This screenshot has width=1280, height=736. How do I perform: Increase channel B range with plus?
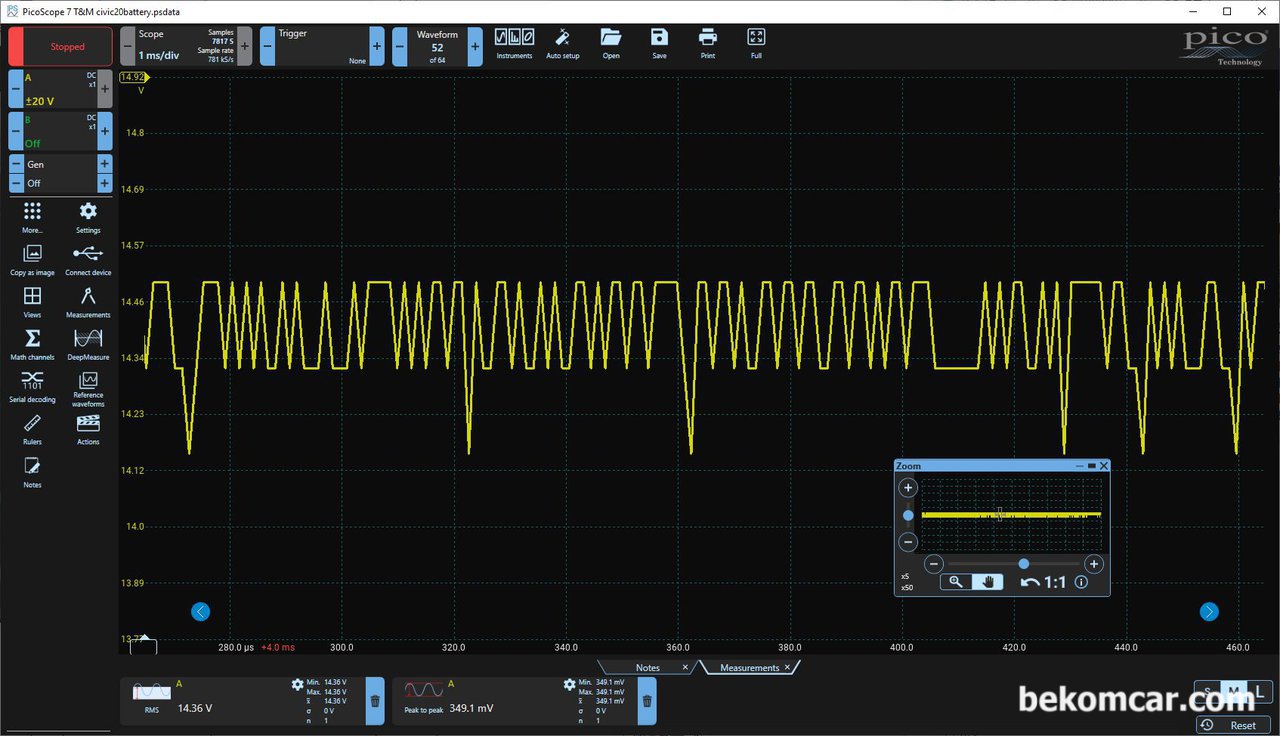point(105,131)
